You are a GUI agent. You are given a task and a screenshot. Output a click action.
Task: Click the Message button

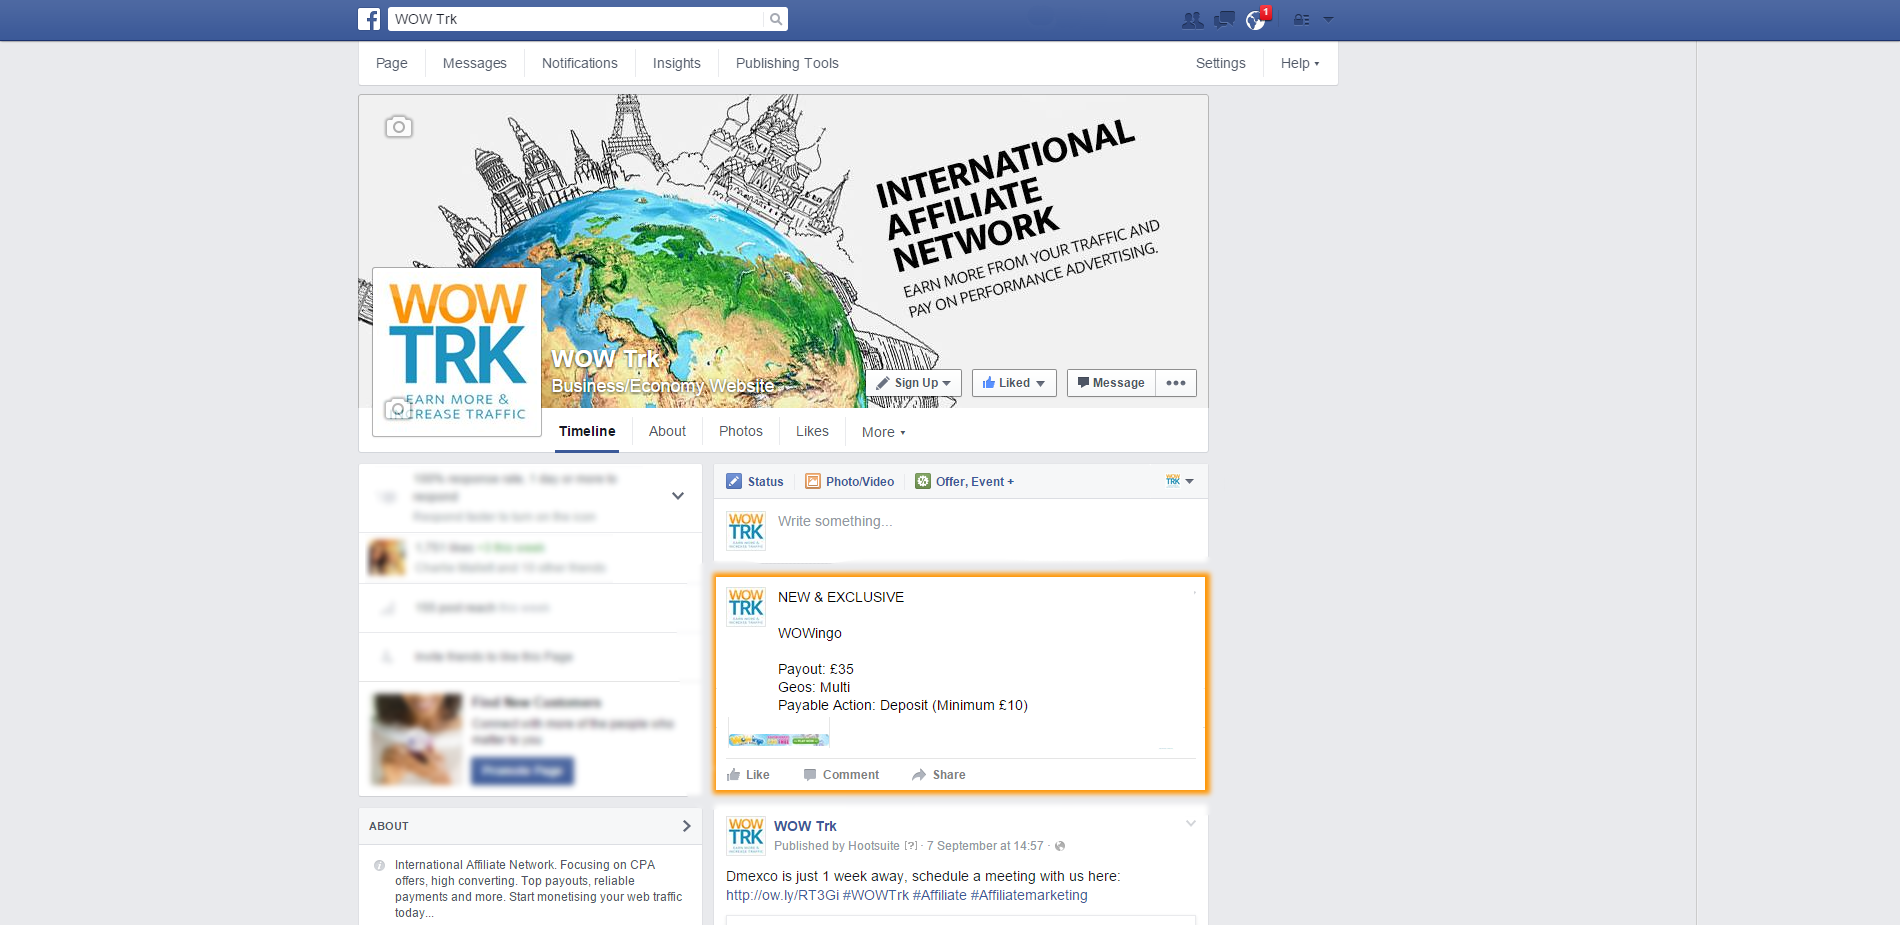click(1111, 383)
